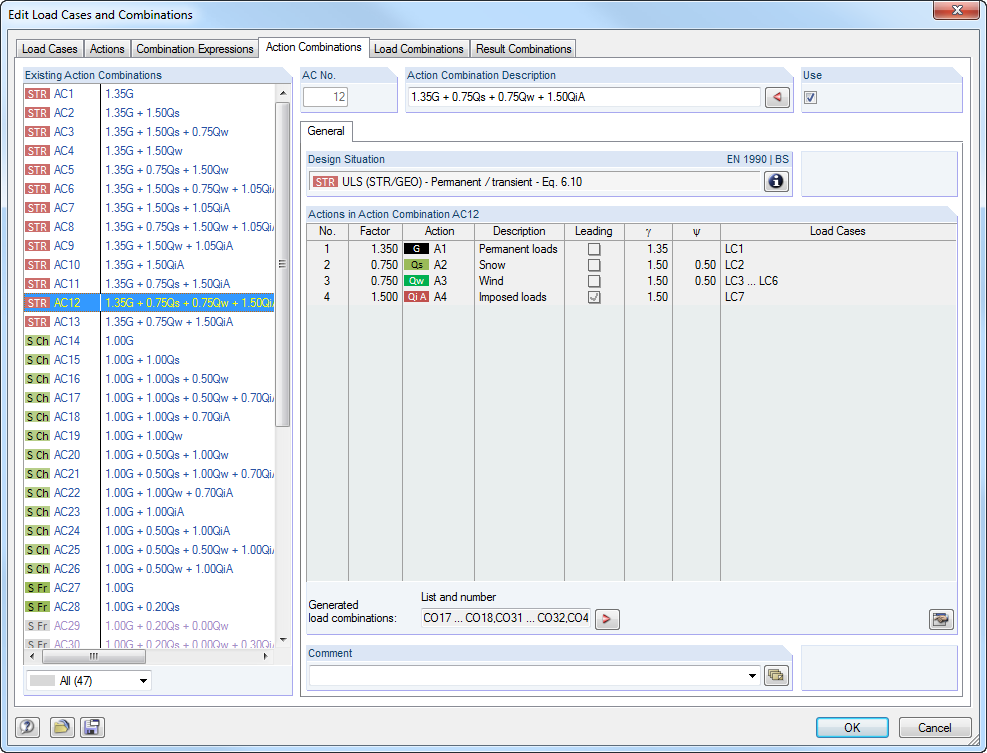This screenshot has width=987, height=753.
Task: Click the Factor column header
Action: click(375, 231)
